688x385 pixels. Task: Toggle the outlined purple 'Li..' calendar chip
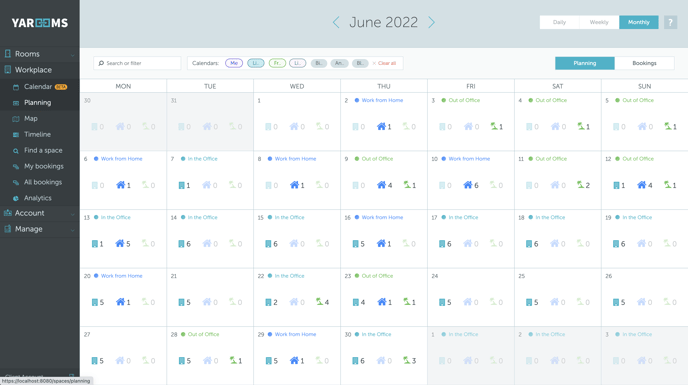(x=297, y=63)
